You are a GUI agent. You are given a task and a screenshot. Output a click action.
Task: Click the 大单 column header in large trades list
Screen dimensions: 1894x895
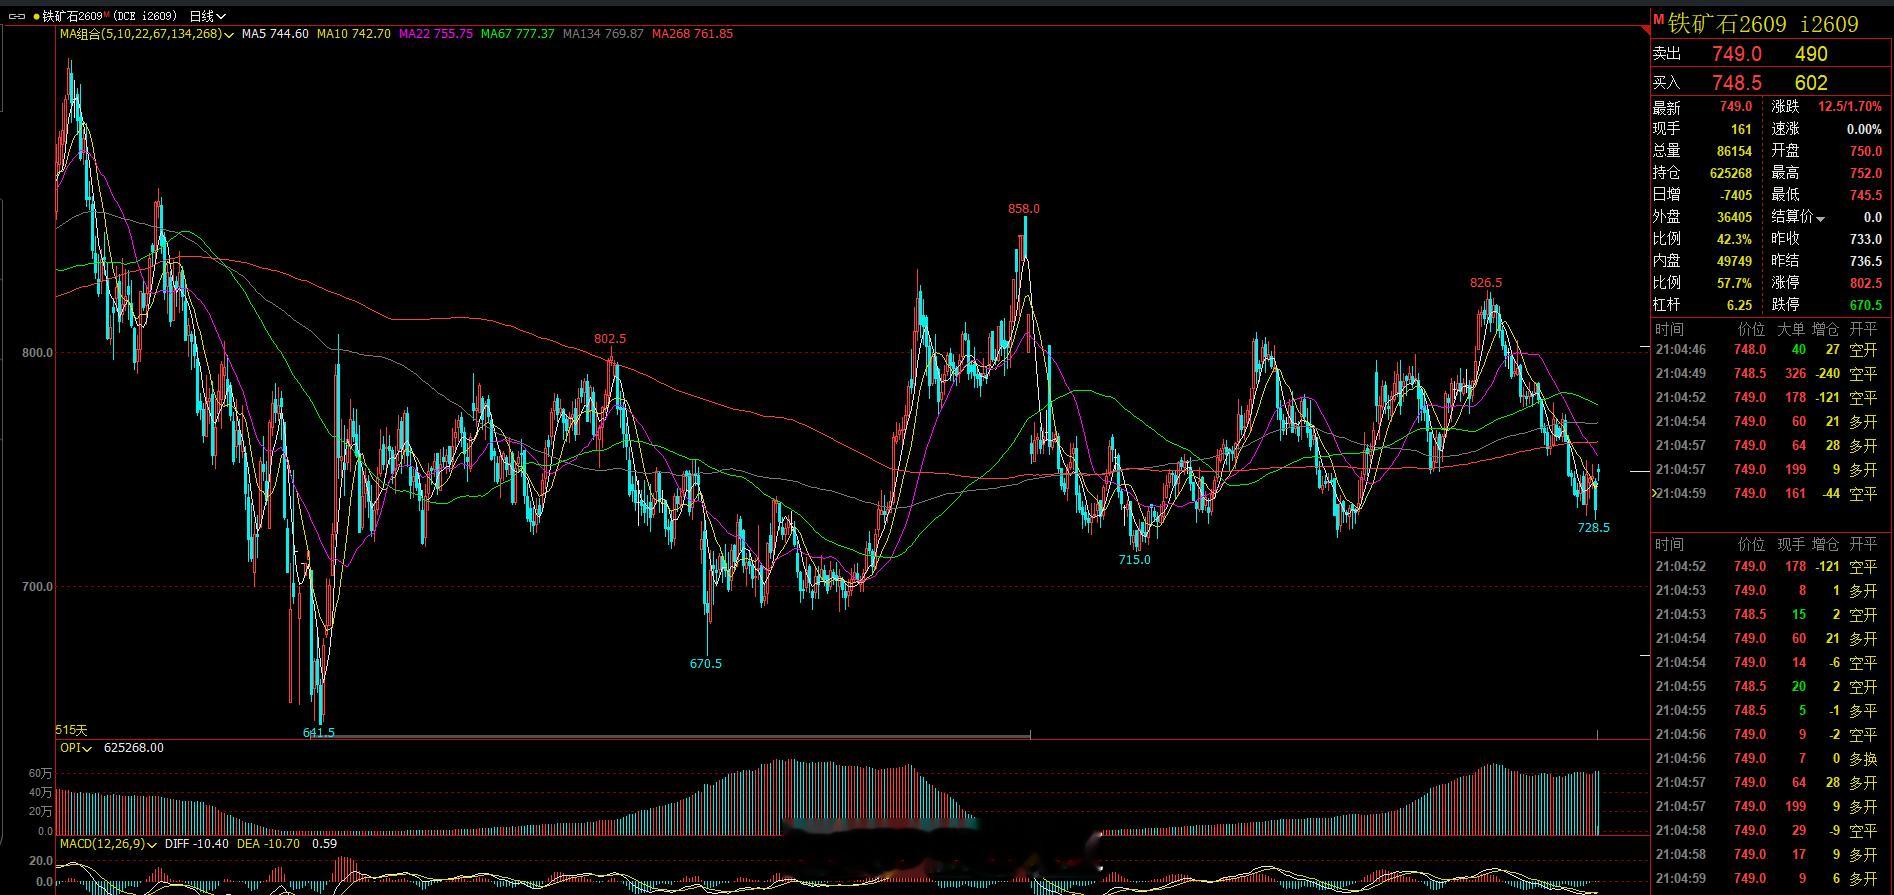pos(1791,329)
